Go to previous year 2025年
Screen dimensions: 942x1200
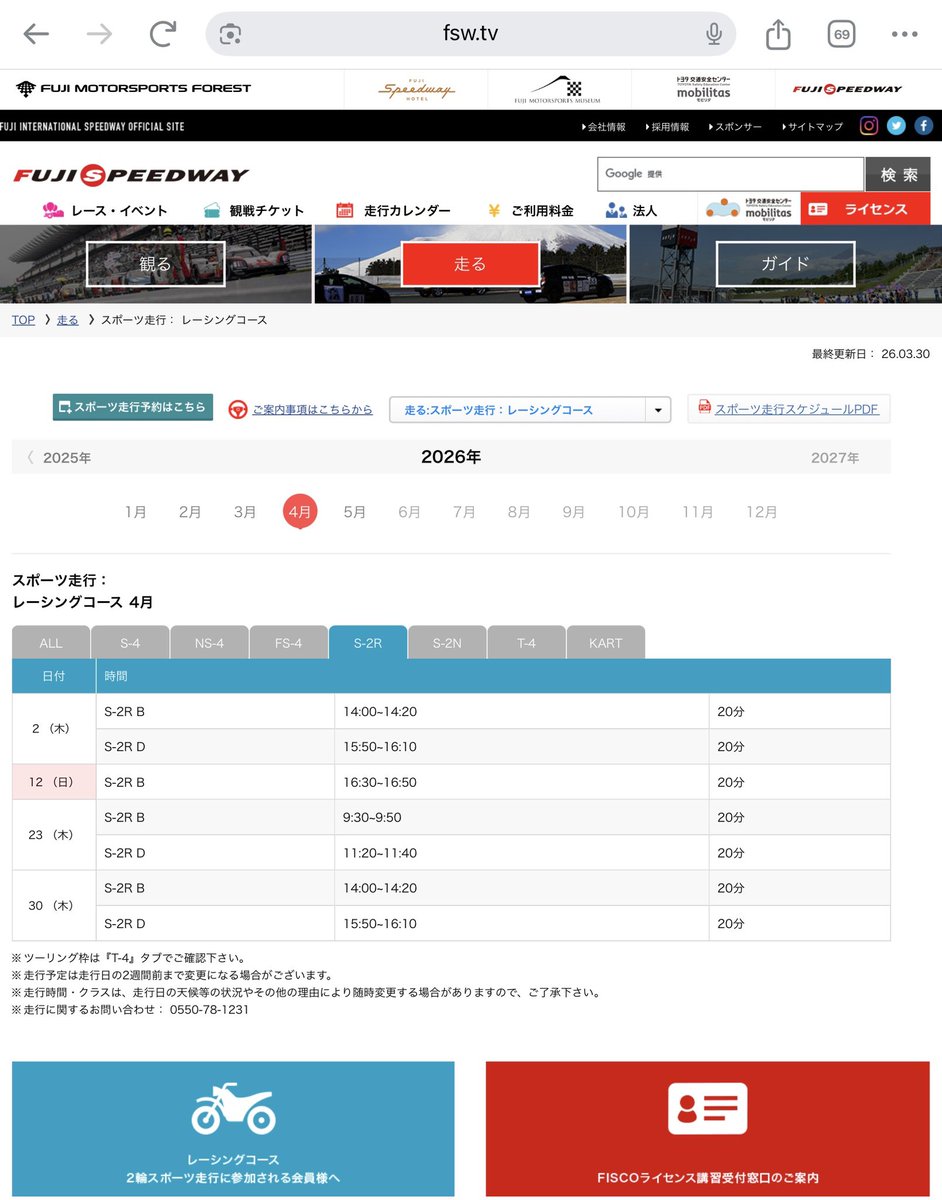(59, 457)
